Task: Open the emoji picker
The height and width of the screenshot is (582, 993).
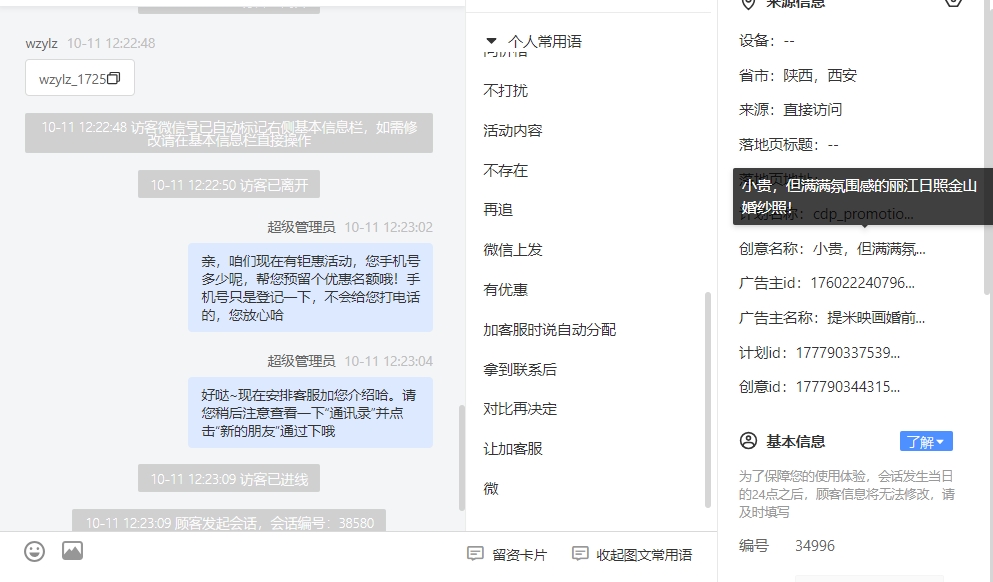Action: point(34,552)
